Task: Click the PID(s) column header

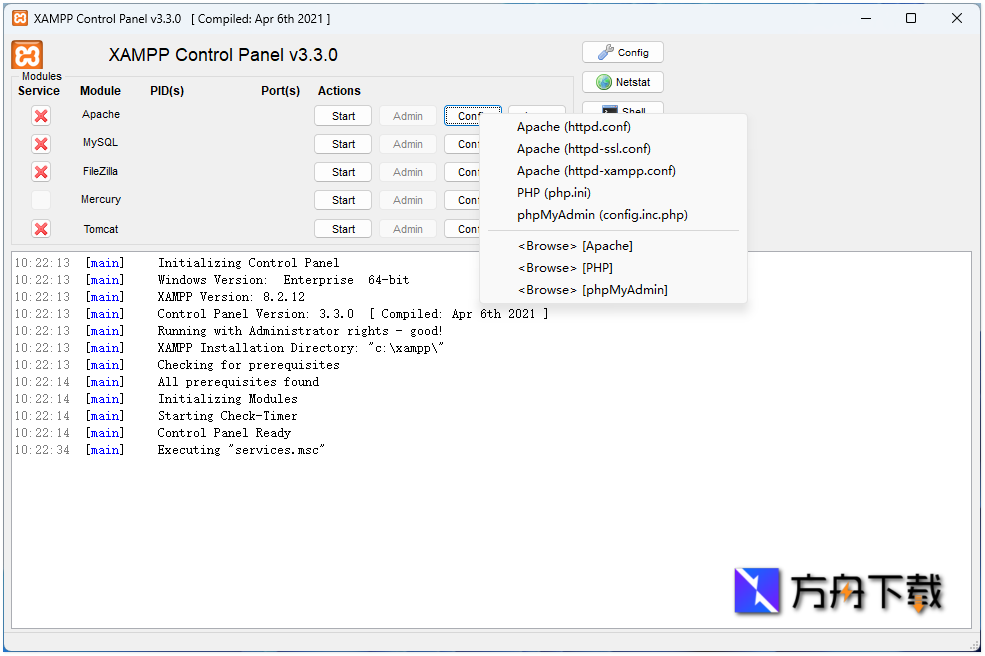Action: (x=167, y=91)
